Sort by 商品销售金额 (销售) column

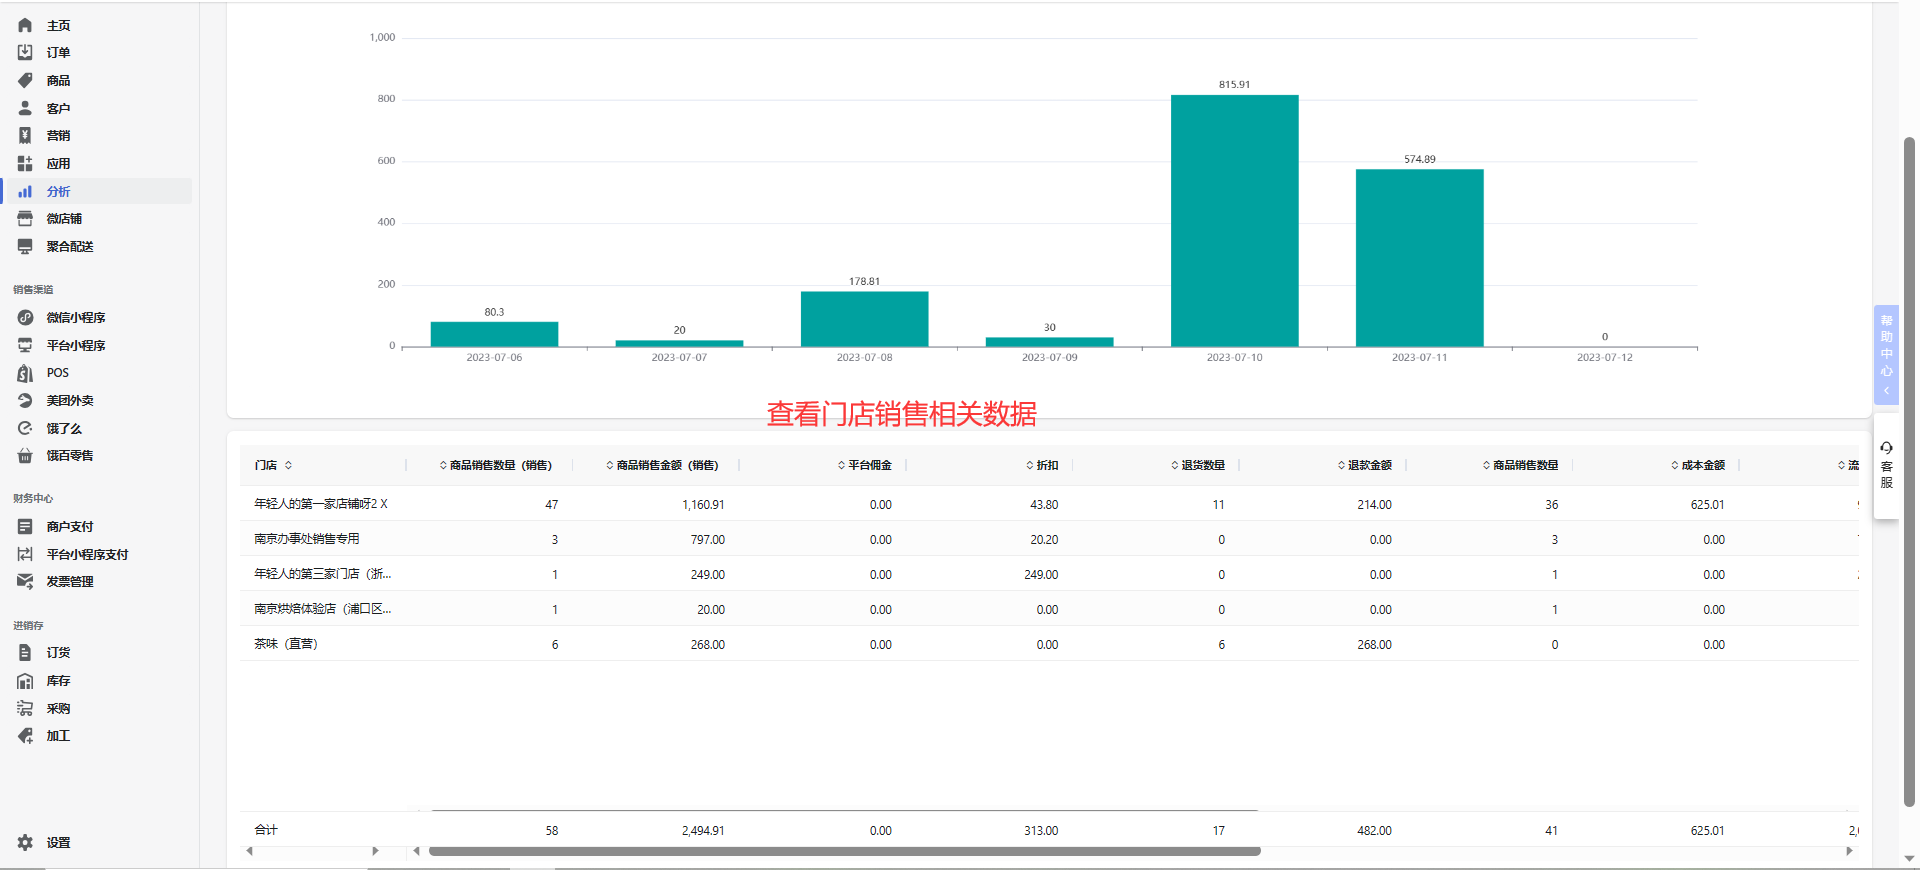(x=662, y=465)
